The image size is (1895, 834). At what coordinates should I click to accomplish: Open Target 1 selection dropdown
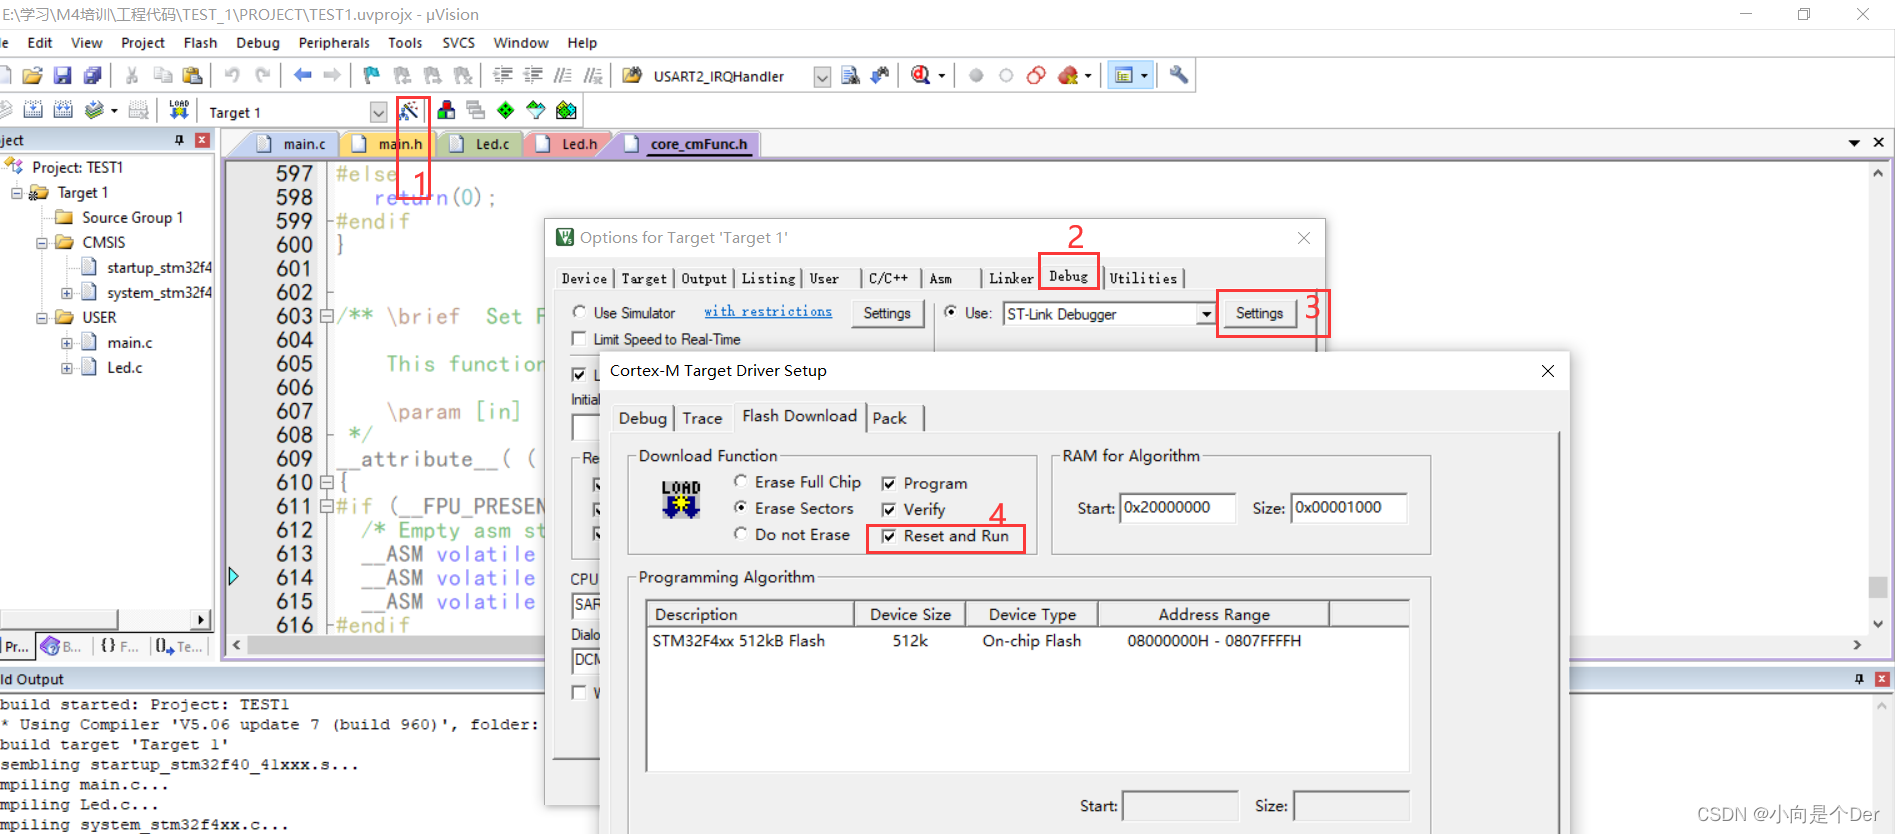378,112
